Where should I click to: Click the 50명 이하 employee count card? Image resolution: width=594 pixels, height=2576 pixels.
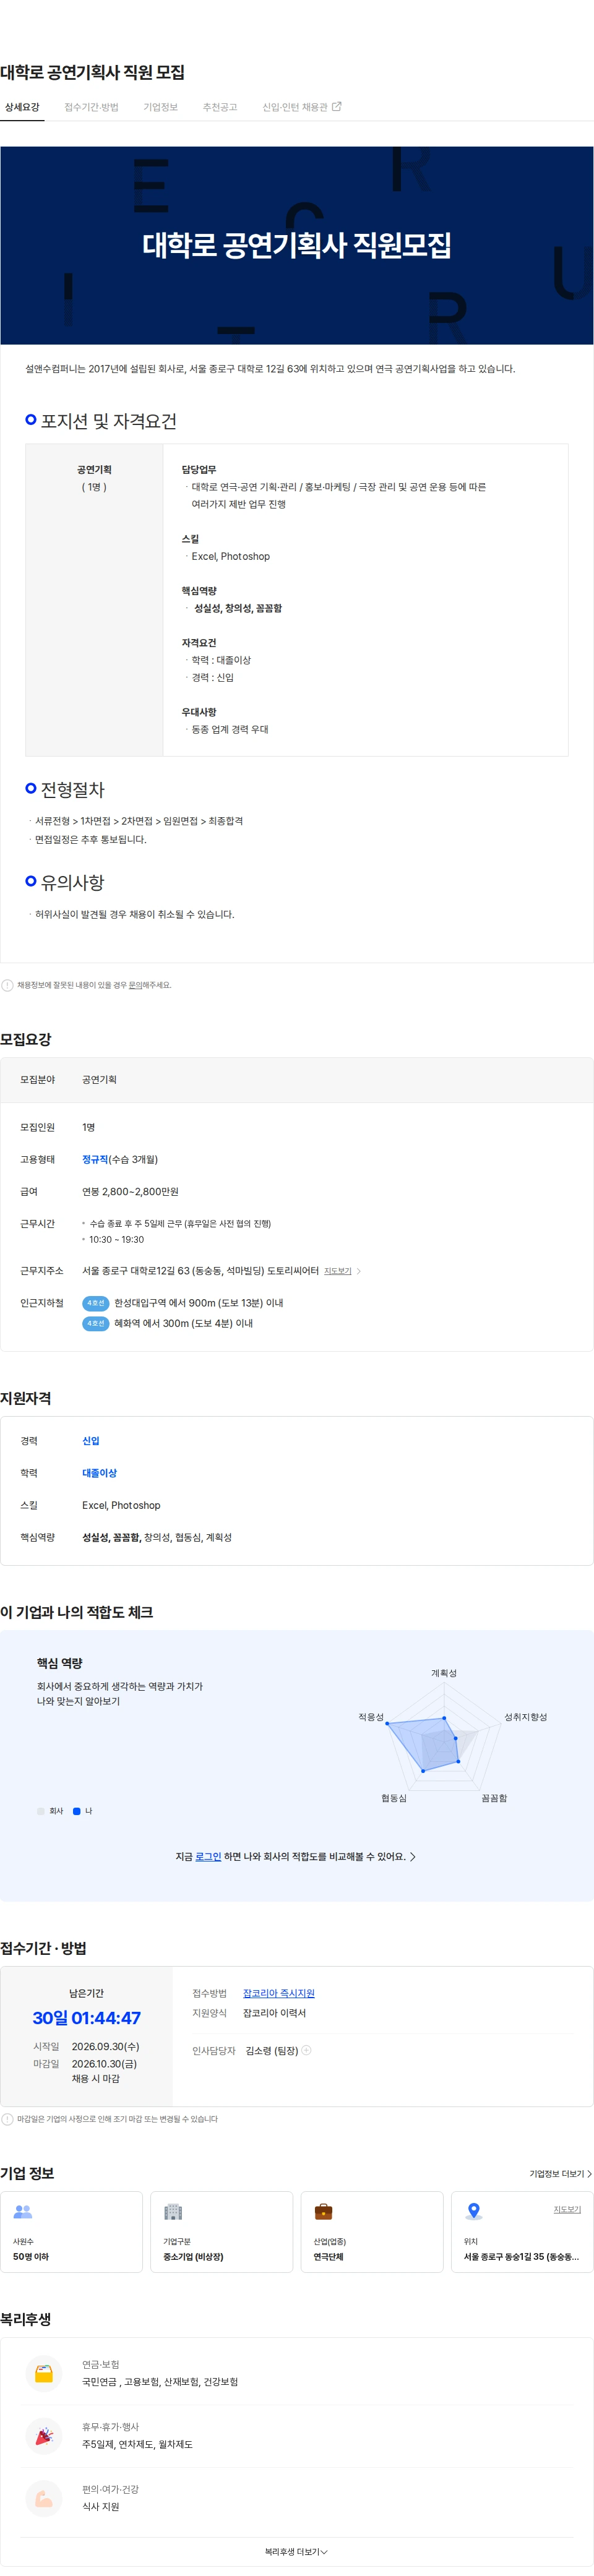tap(72, 2232)
